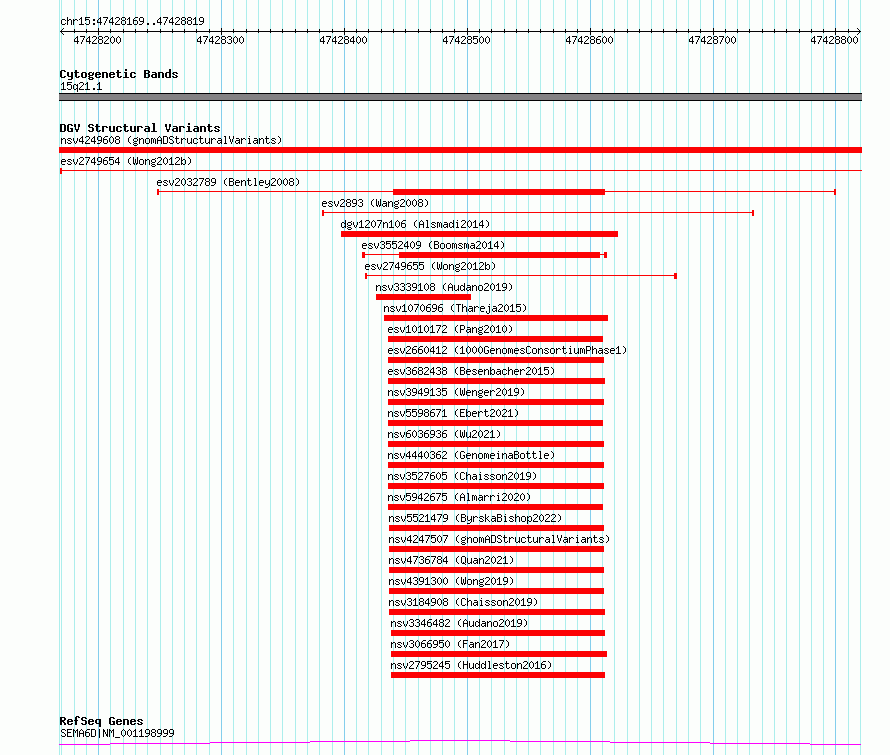Open nsv4440362 (GenomeinaBottle) variant
Image resolution: width=890 pixels, height=755 pixels.
(x=471, y=455)
